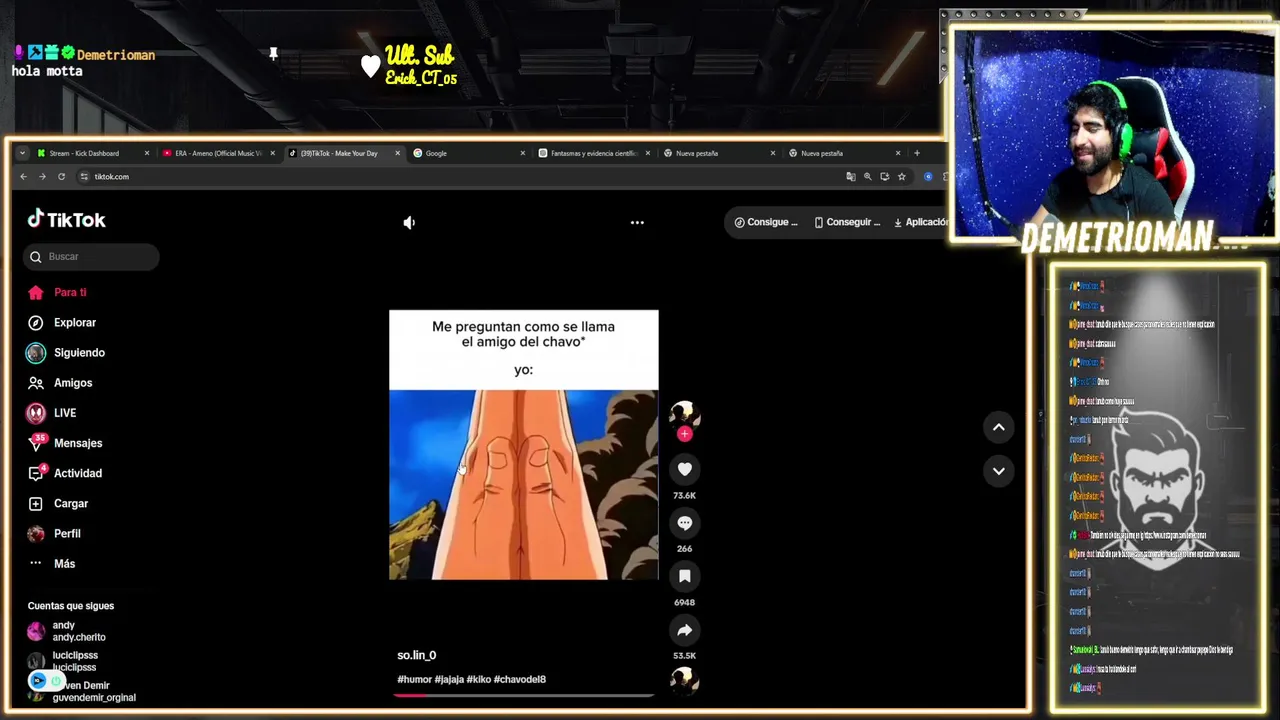Switch to ERA - Ameno YouTube tab
The image size is (1280, 720).
pyautogui.click(x=218, y=153)
